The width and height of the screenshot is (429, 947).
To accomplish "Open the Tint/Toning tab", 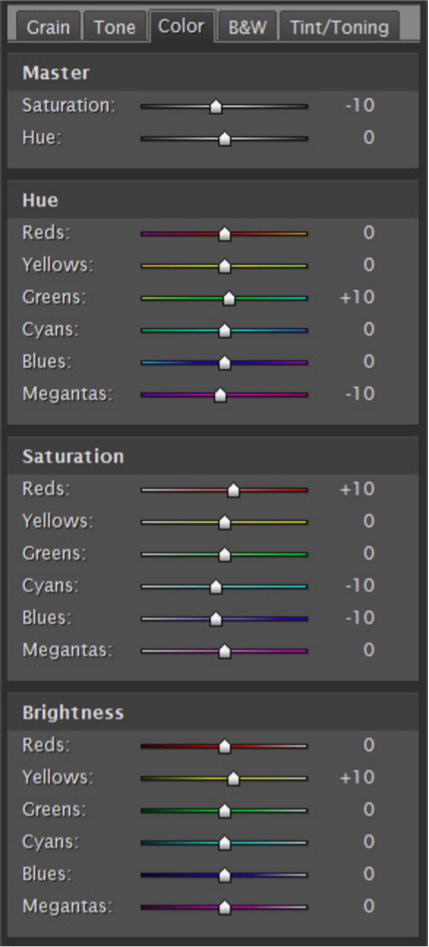I will pos(339,27).
